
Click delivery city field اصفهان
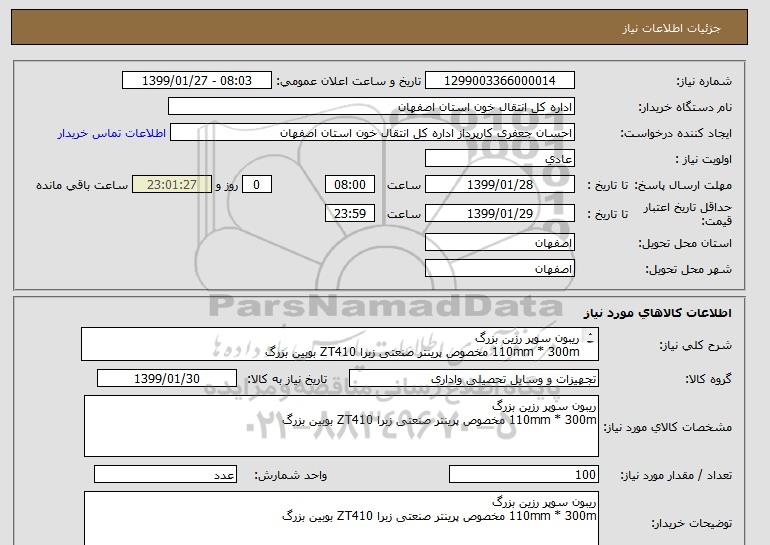[499, 269]
